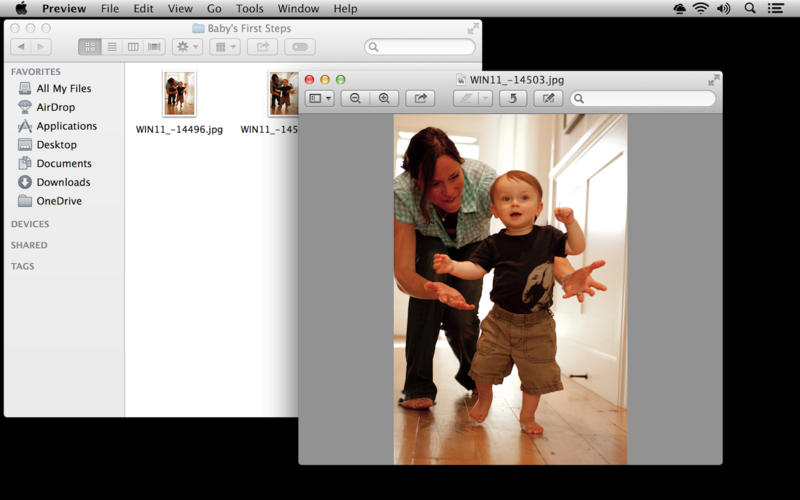
Task: Go forward in Finder window
Action: 41,47
